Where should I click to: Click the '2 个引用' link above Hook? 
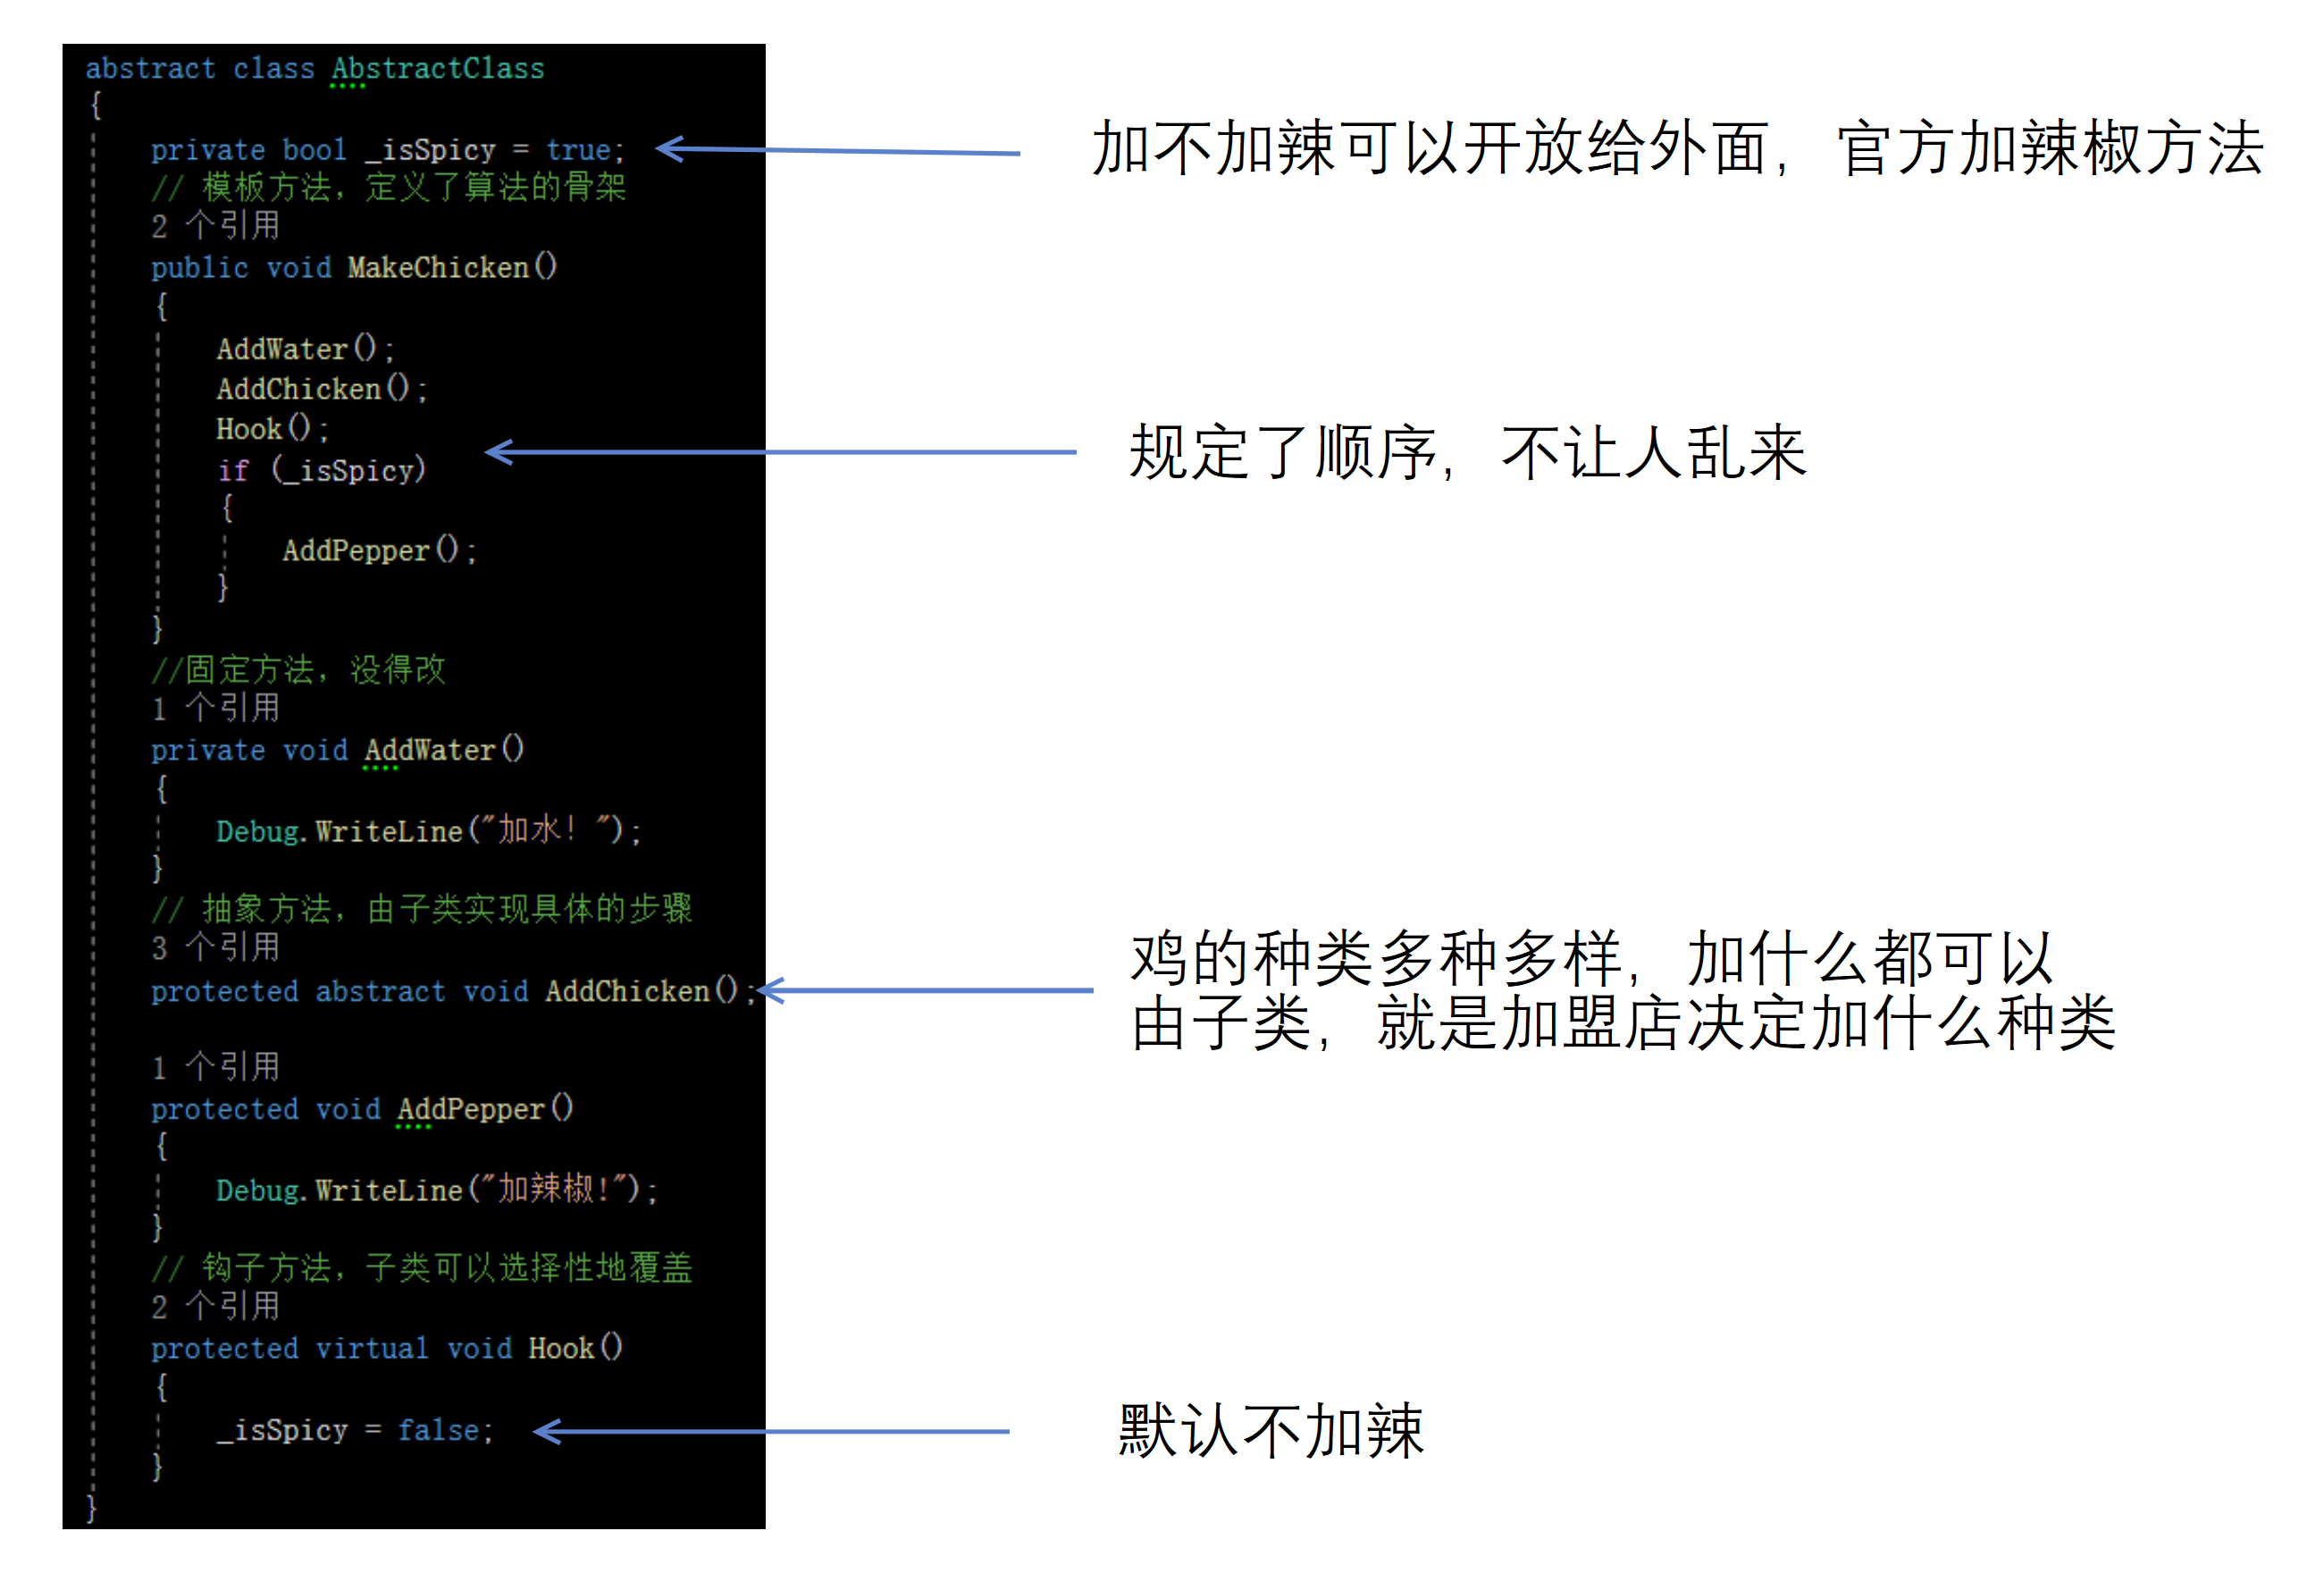(215, 1307)
